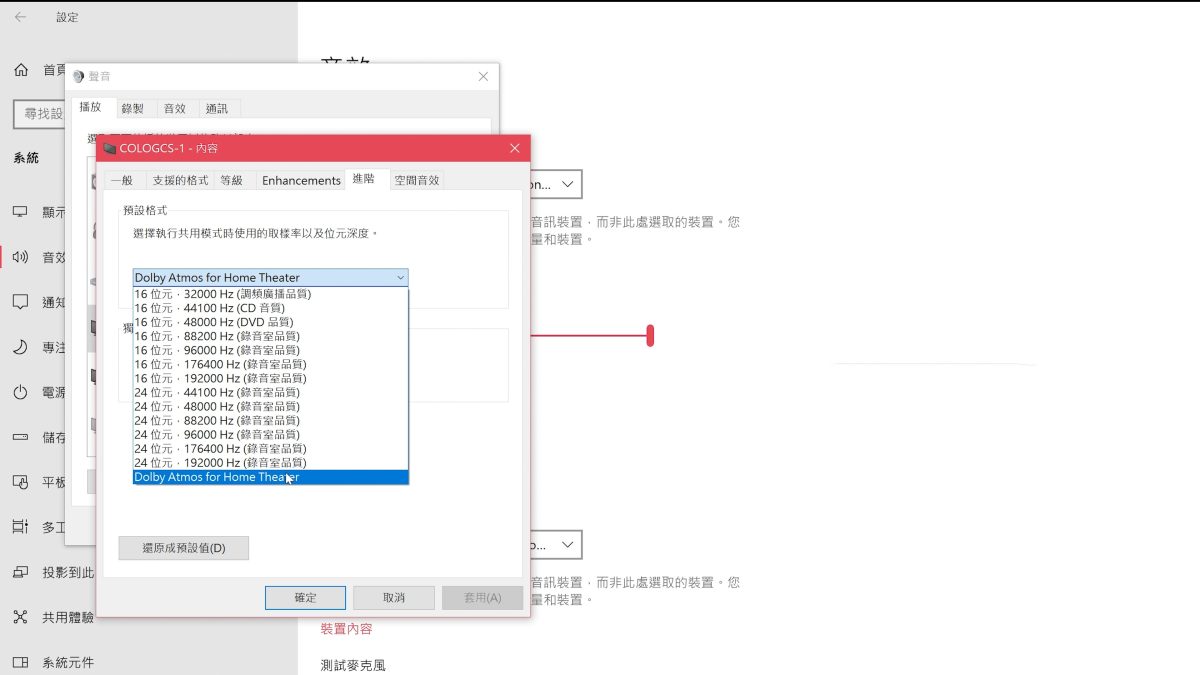1200x675 pixels.
Task: Choose 16 位元 · 176400 Hz option
Action: click(x=270, y=364)
